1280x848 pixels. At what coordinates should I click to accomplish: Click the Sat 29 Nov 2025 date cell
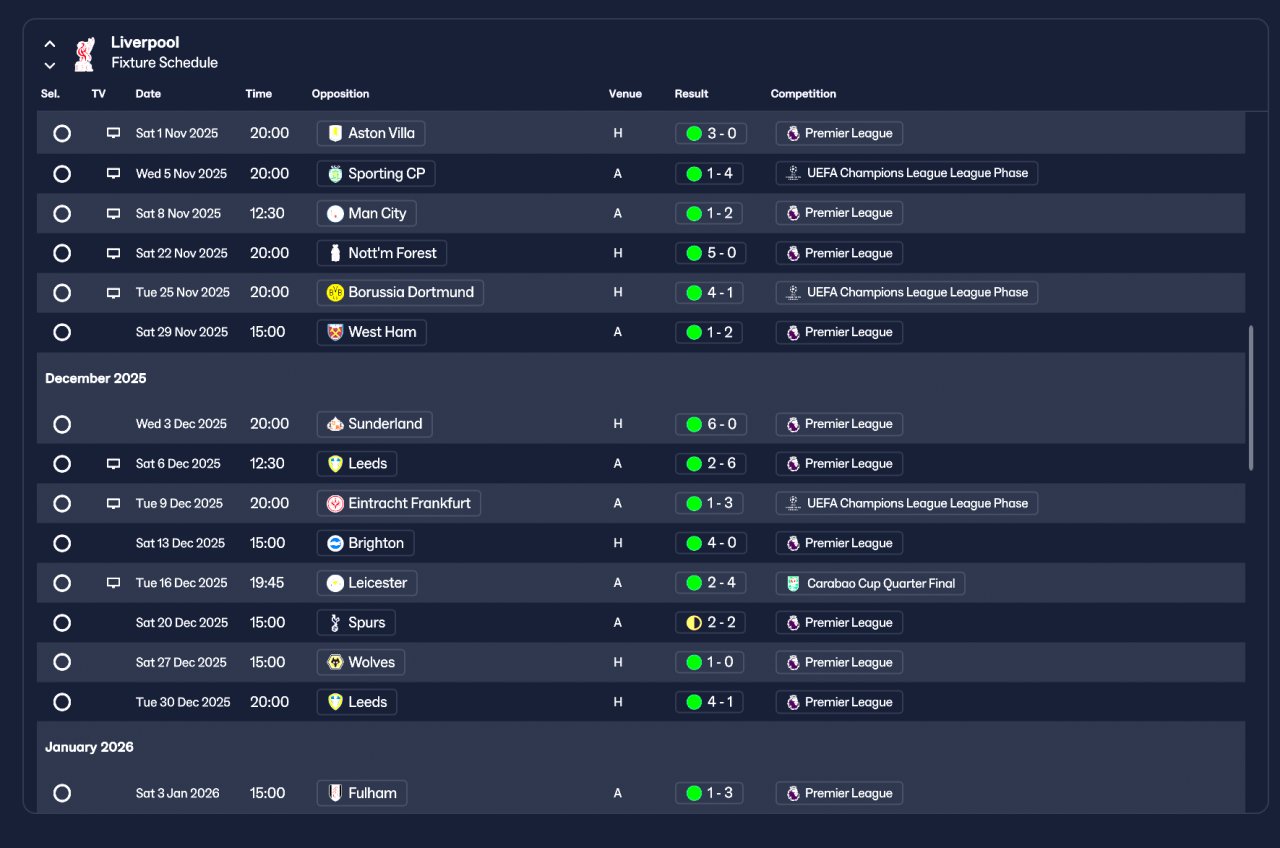(x=182, y=332)
